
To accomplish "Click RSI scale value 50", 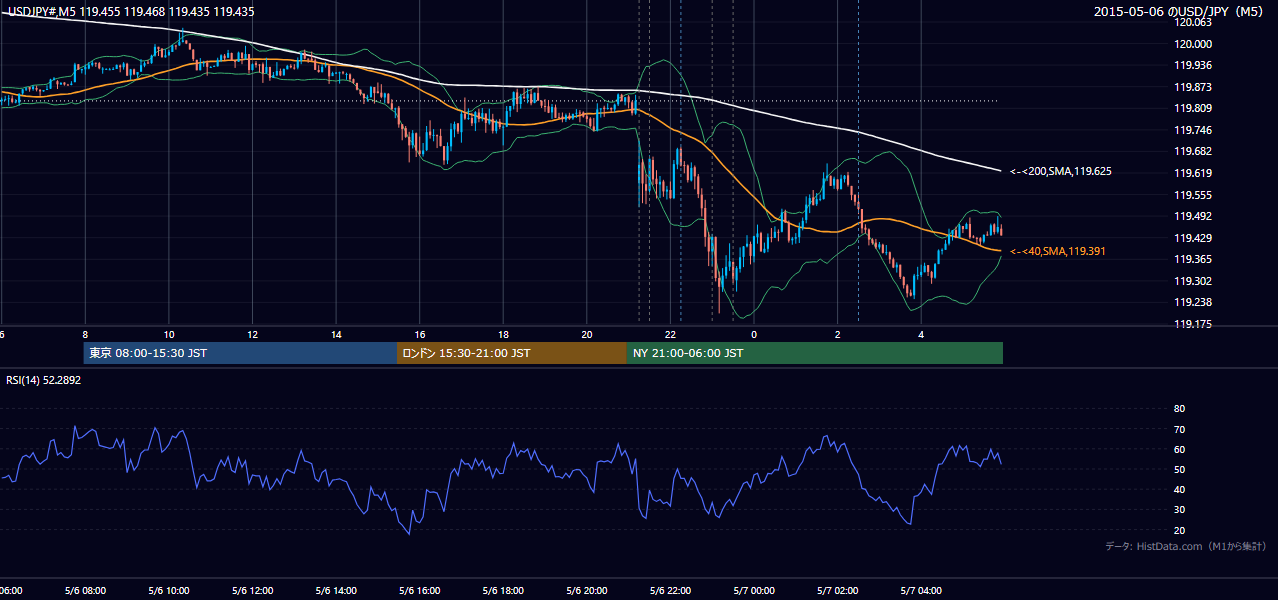I will (1179, 469).
